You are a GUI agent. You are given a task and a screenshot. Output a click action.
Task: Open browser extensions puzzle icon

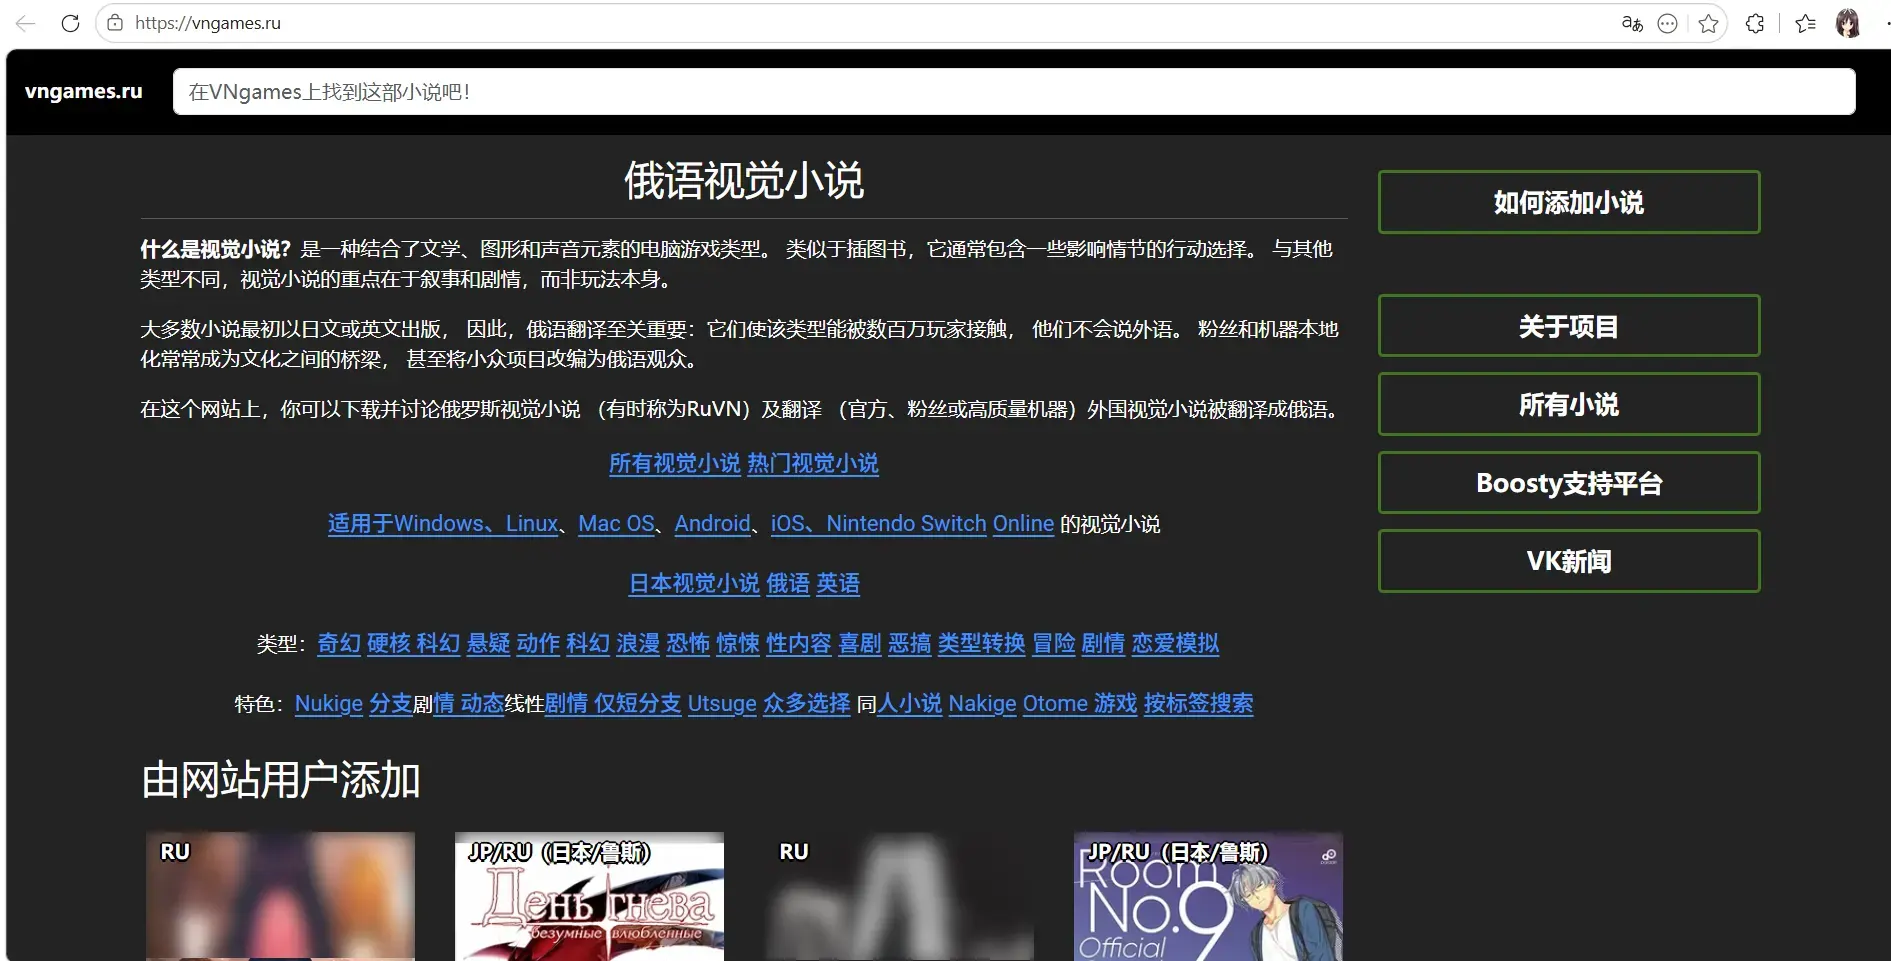(1755, 23)
